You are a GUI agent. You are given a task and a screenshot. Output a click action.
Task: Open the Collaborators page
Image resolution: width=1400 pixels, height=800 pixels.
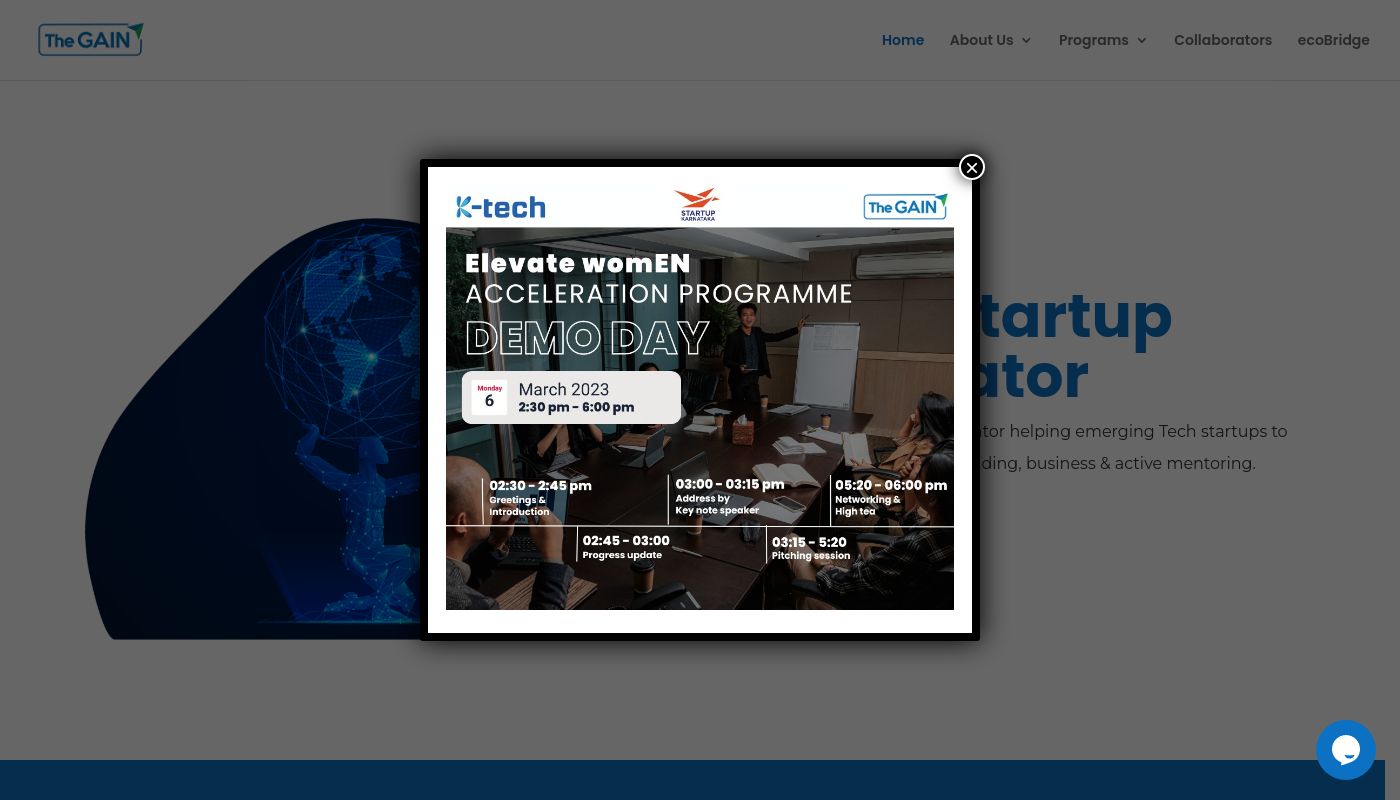coord(1223,40)
